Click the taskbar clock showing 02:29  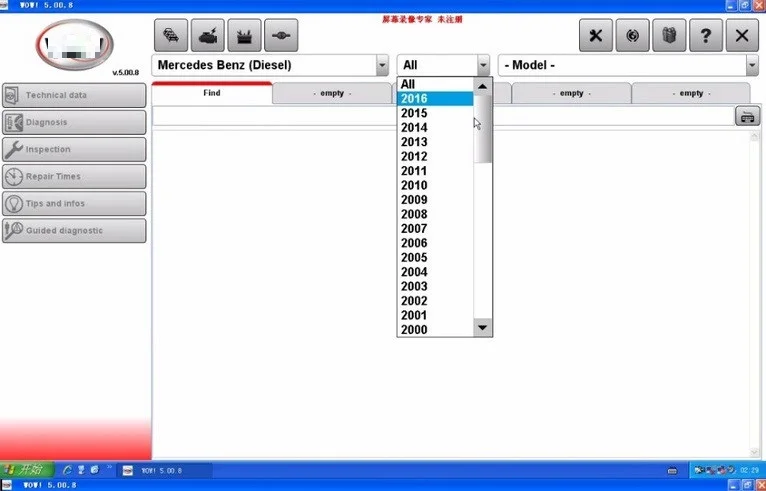point(749,470)
